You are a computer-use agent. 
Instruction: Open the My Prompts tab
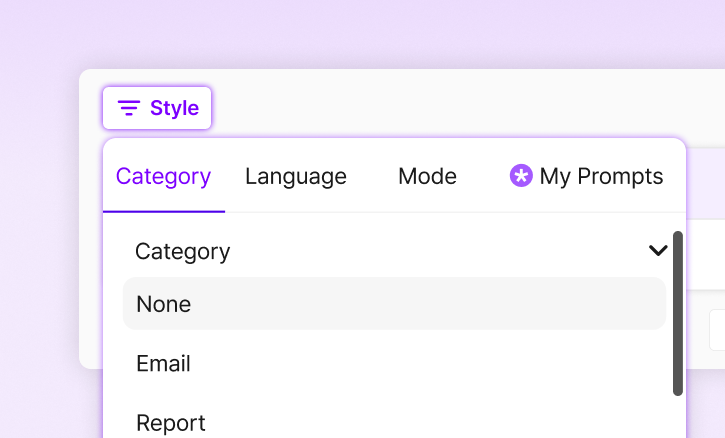click(586, 177)
